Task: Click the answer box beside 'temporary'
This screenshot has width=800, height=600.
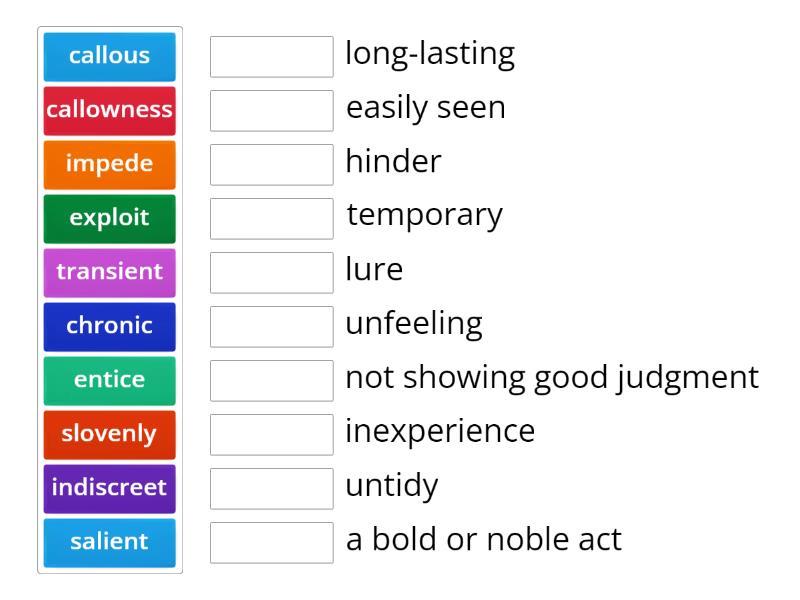Action: click(271, 218)
